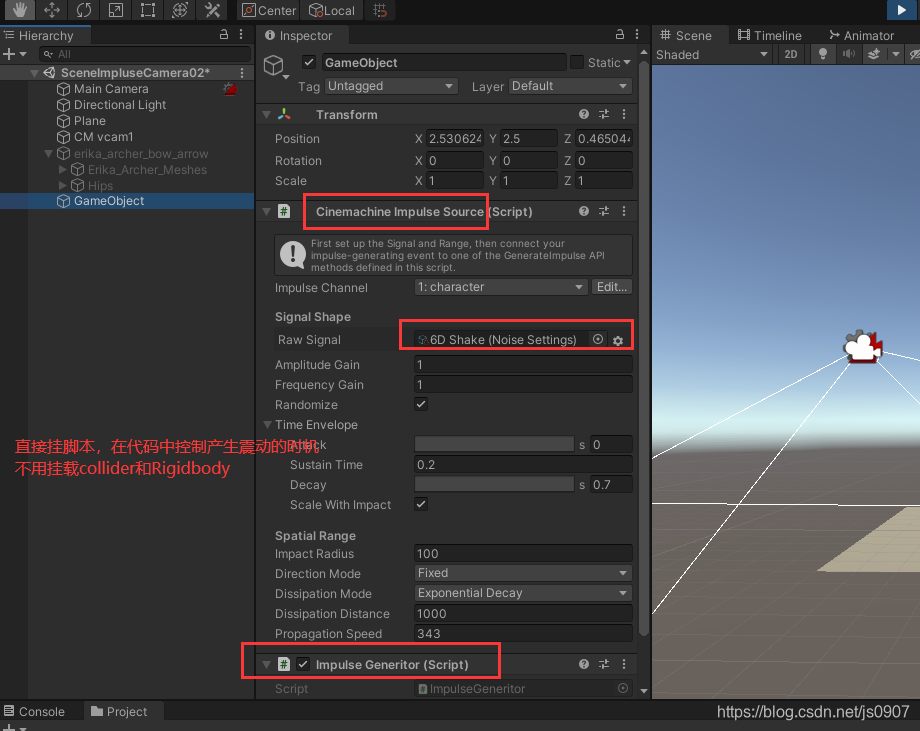Toggle the scene effects icon
This screenshot has height=731, width=920.
click(874, 54)
